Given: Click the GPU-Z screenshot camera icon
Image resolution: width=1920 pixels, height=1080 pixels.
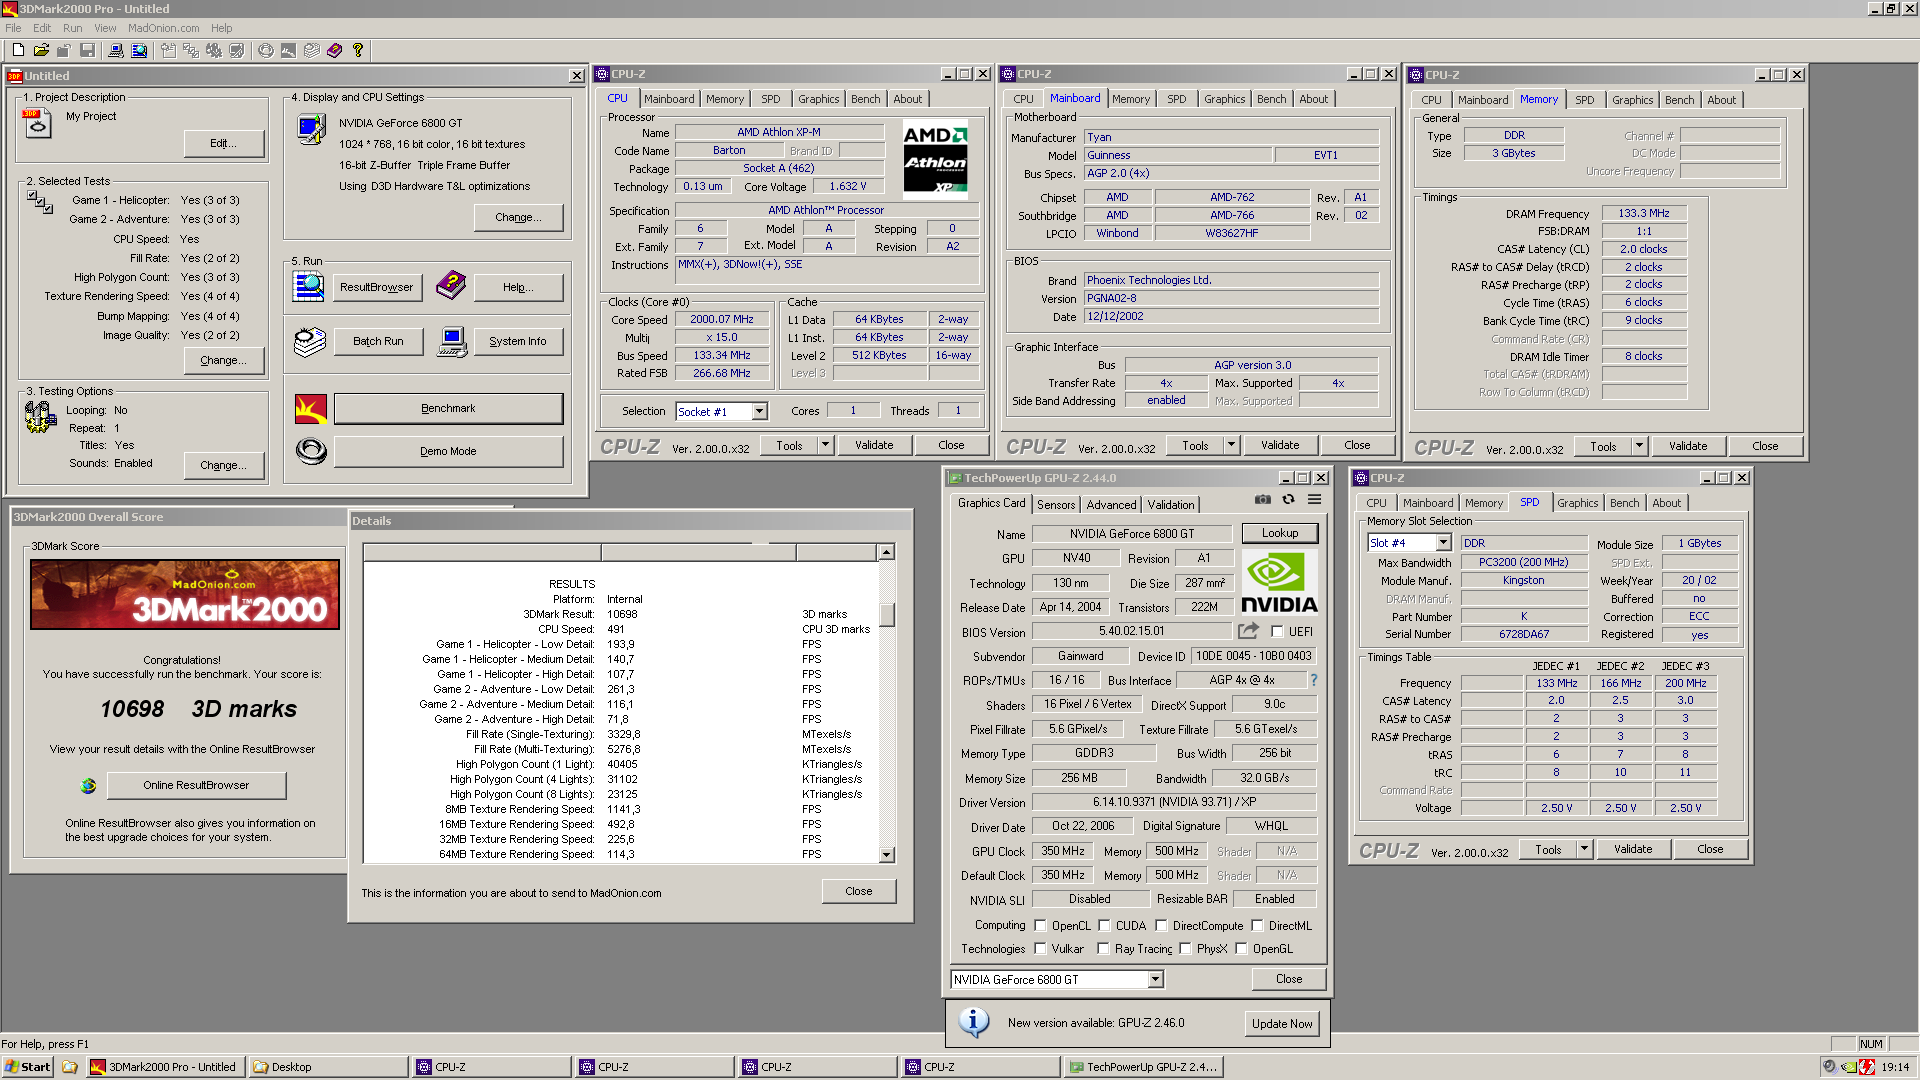Looking at the screenshot, I should click(x=1263, y=499).
